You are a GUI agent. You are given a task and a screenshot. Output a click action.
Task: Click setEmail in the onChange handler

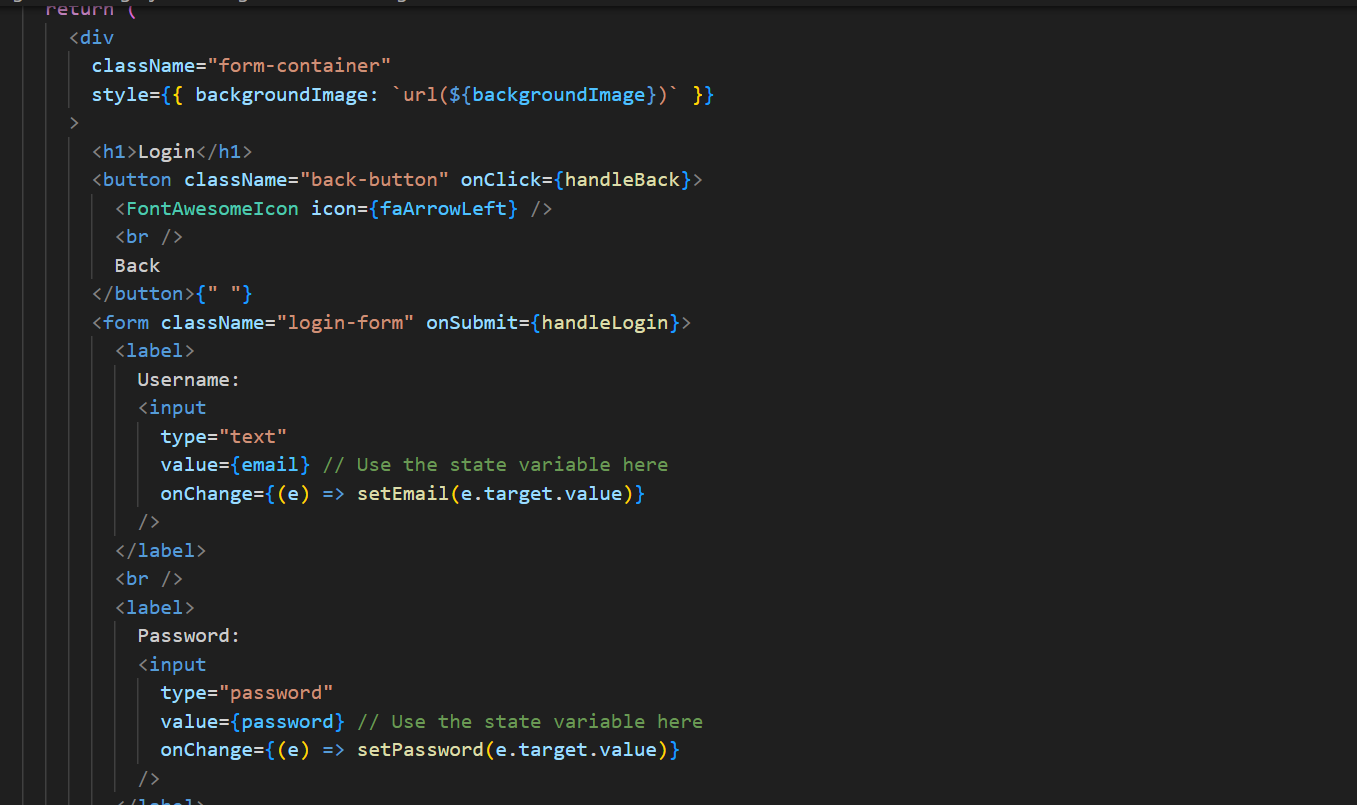(403, 493)
